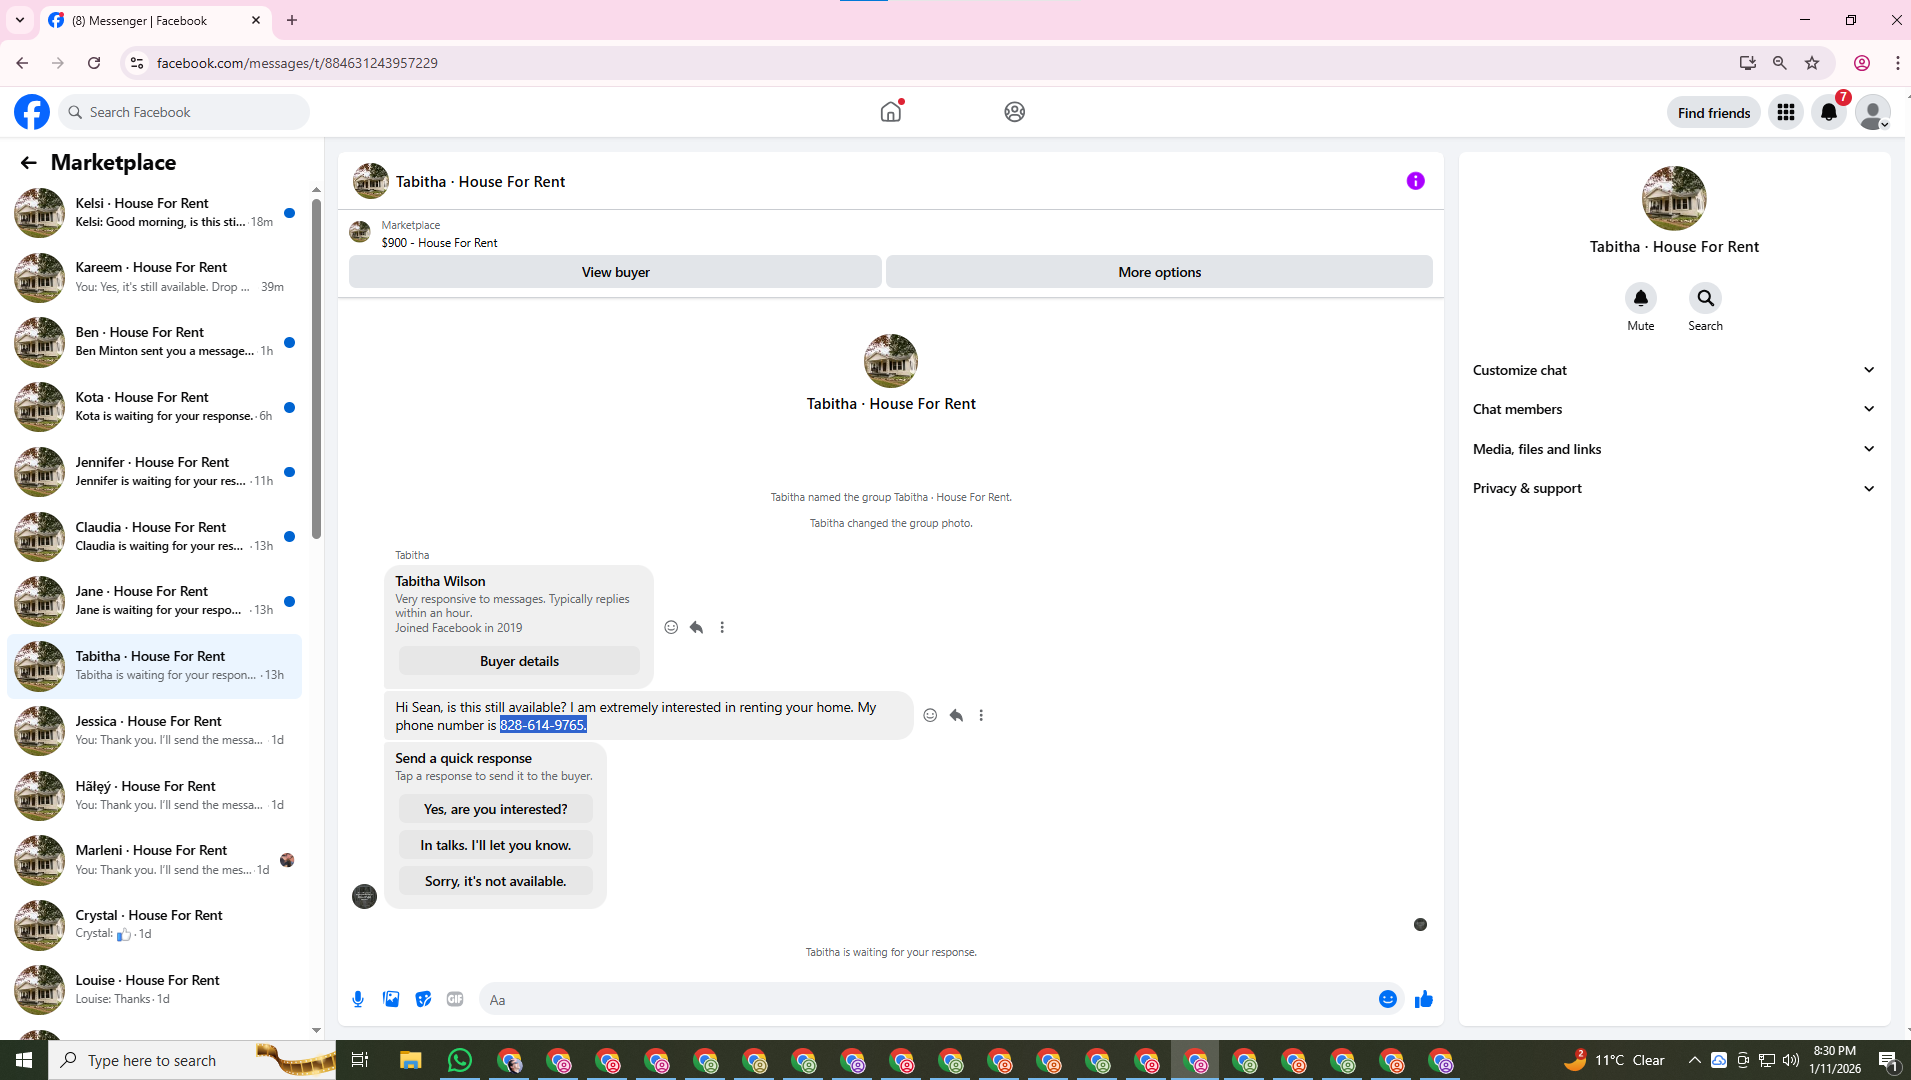Open Jessica · House For Rent conversation
This screenshot has width=1911, height=1080.
pyautogui.click(x=155, y=731)
